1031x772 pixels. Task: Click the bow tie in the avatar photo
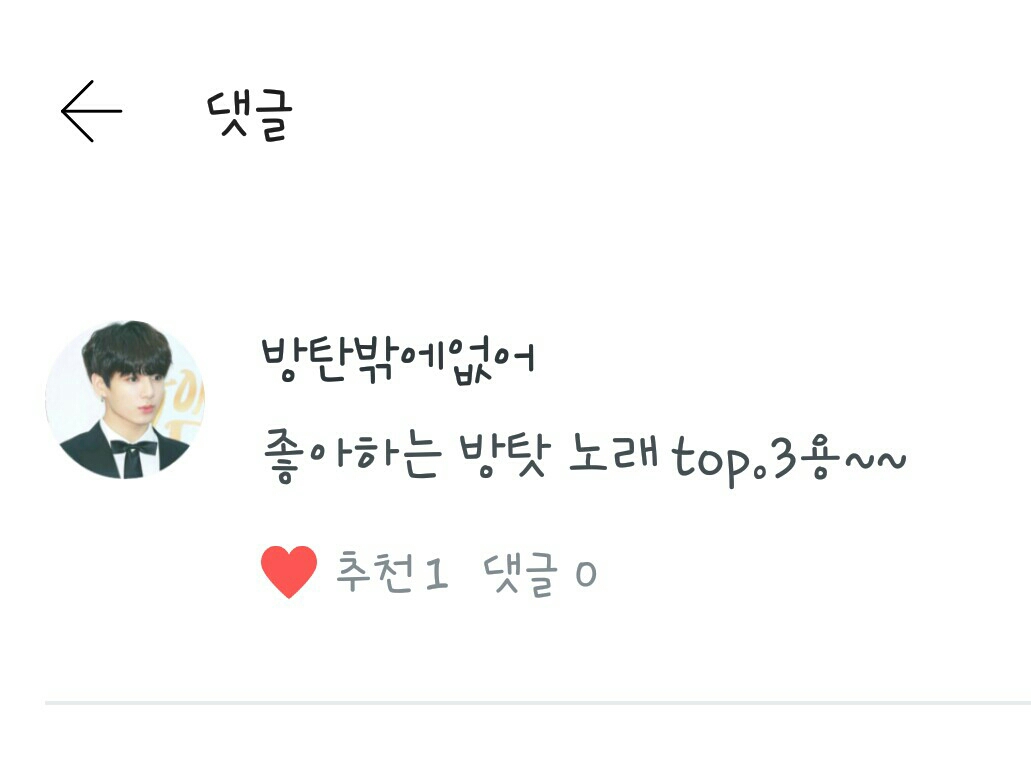pos(133,448)
